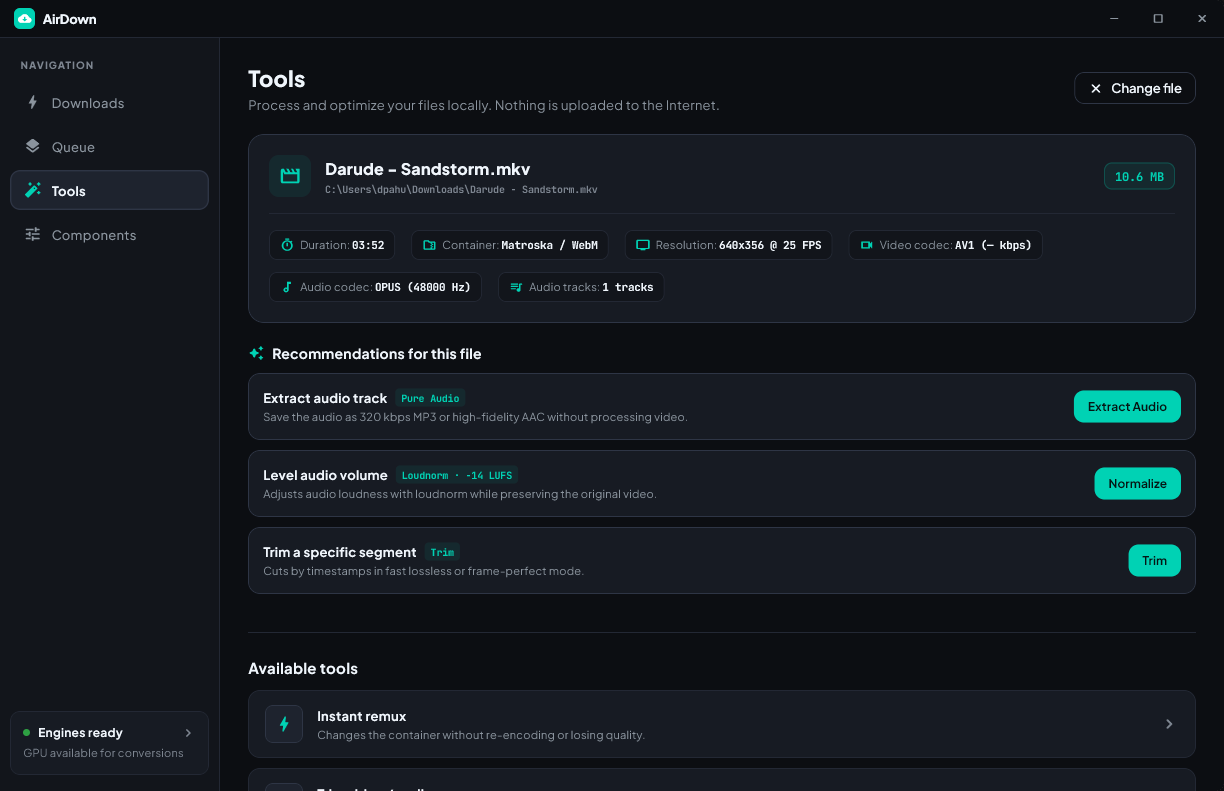Click the Audio tracks 1 tracks chip

pos(581,287)
